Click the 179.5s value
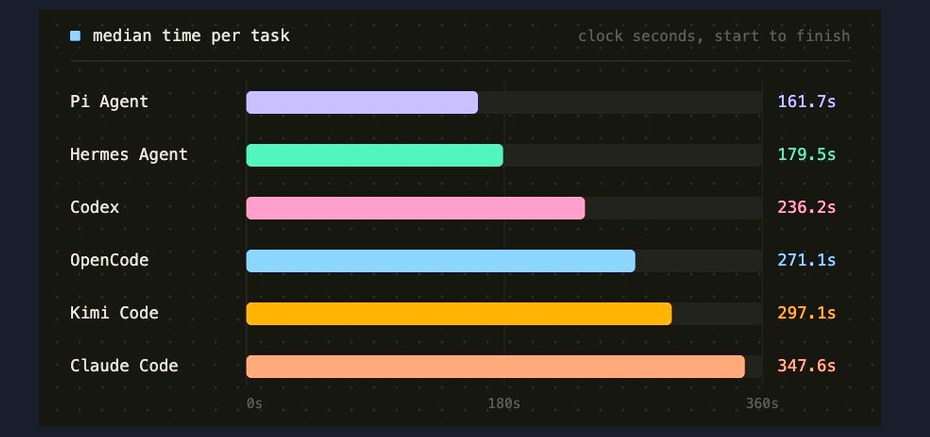 coord(806,155)
